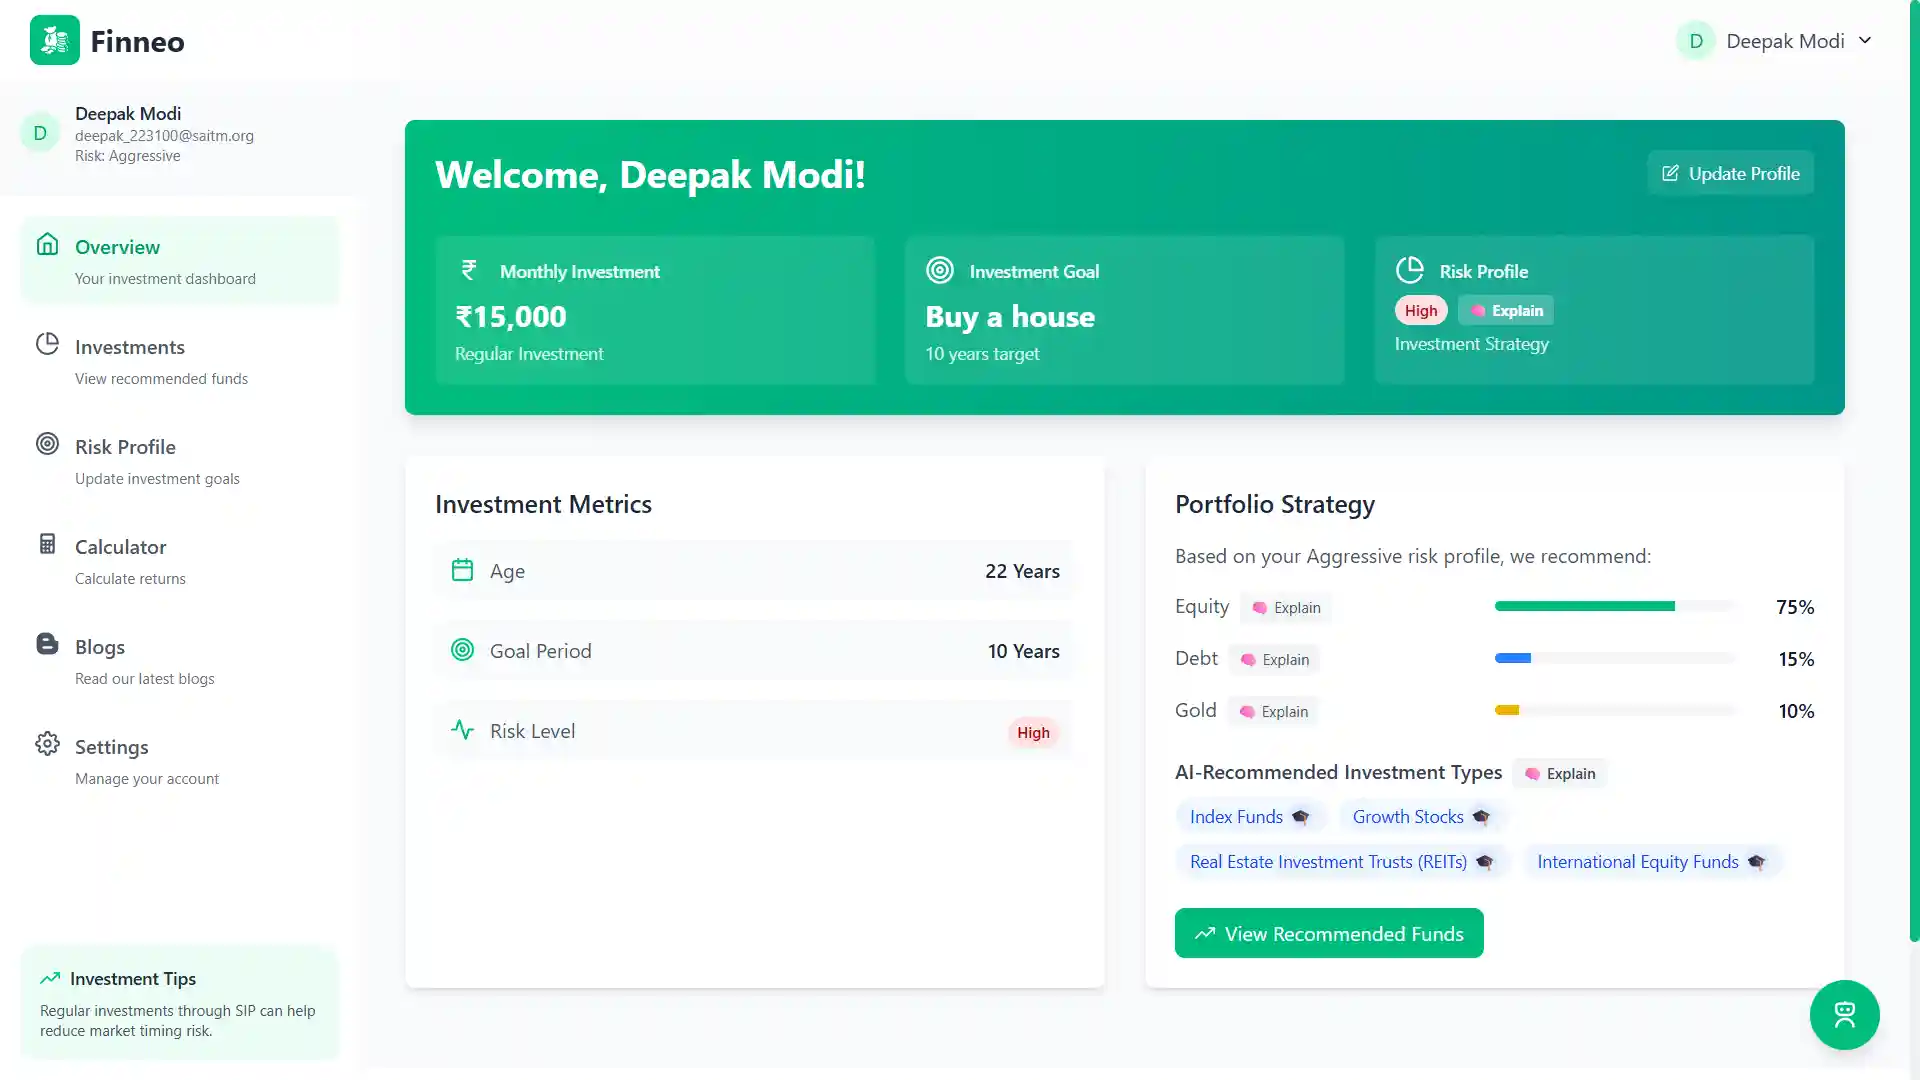Screen dimensions: 1920x1080
Task: Click the Investment Tips card
Action: (x=180, y=1003)
